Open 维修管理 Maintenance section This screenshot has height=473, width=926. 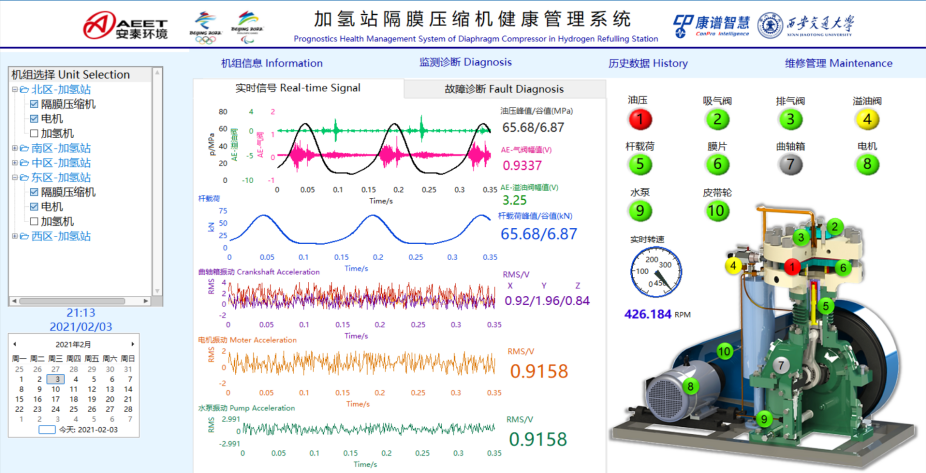838,63
